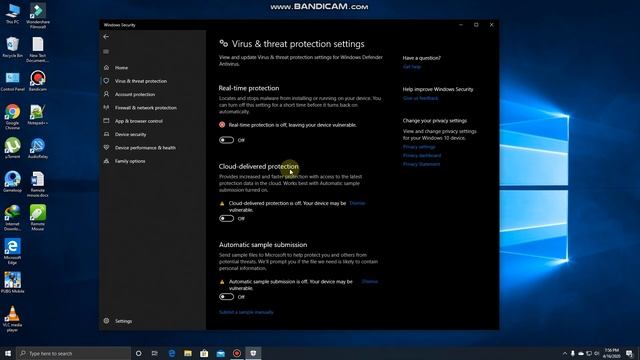Open AudioRelay desktop icon

38,148
